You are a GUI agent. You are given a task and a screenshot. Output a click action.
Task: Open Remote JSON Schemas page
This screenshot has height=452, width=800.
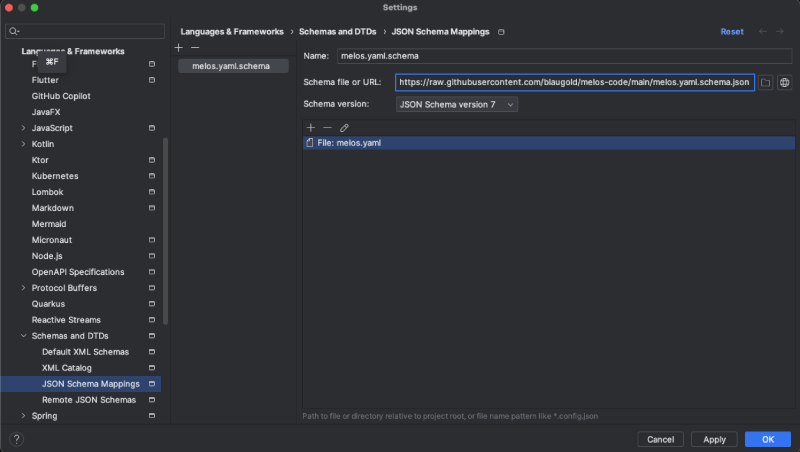[x=89, y=400]
